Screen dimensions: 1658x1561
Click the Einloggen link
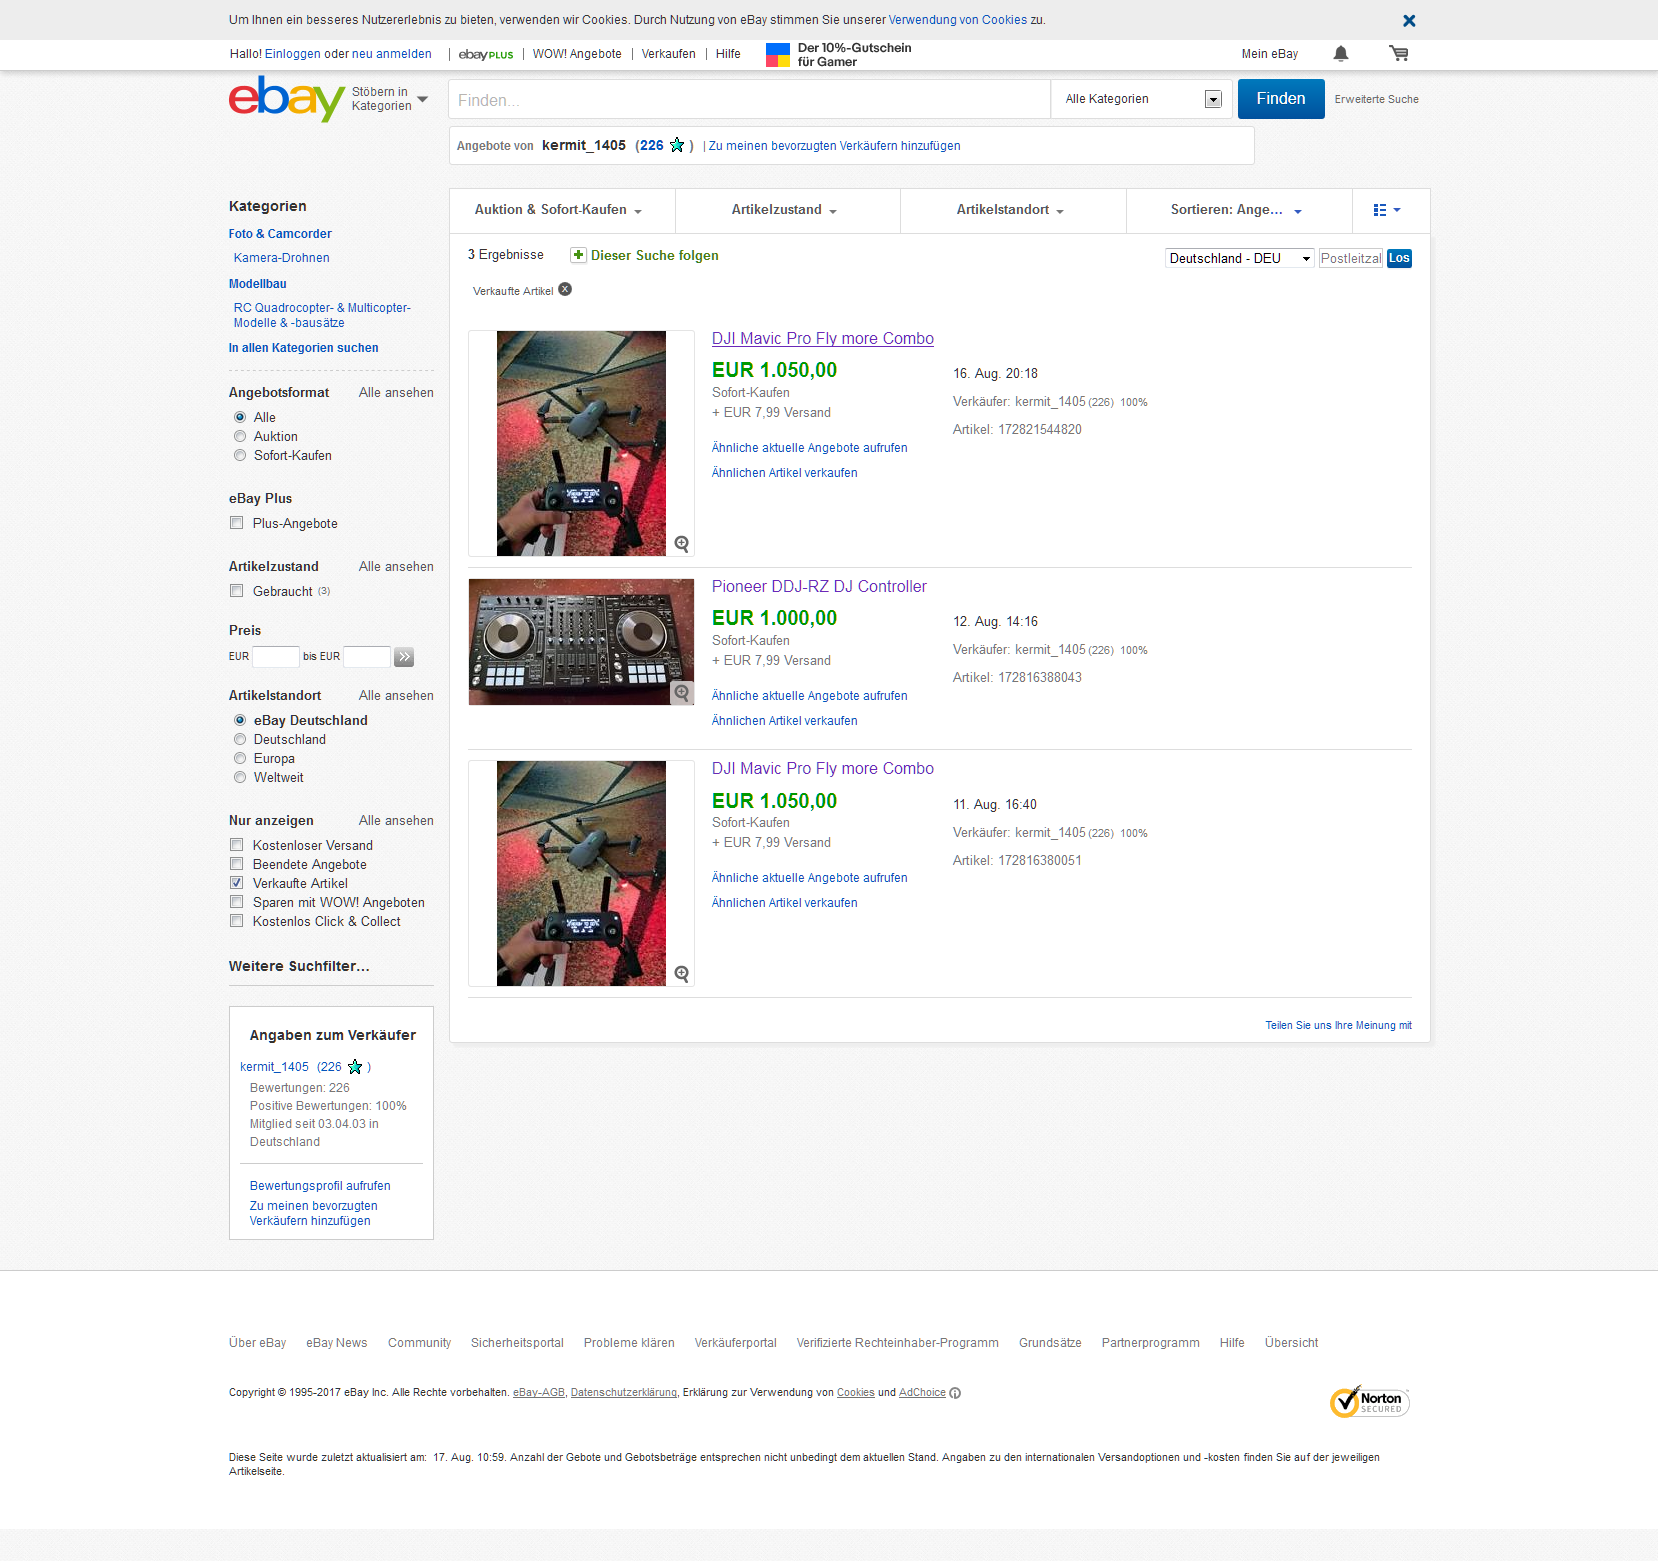(293, 54)
